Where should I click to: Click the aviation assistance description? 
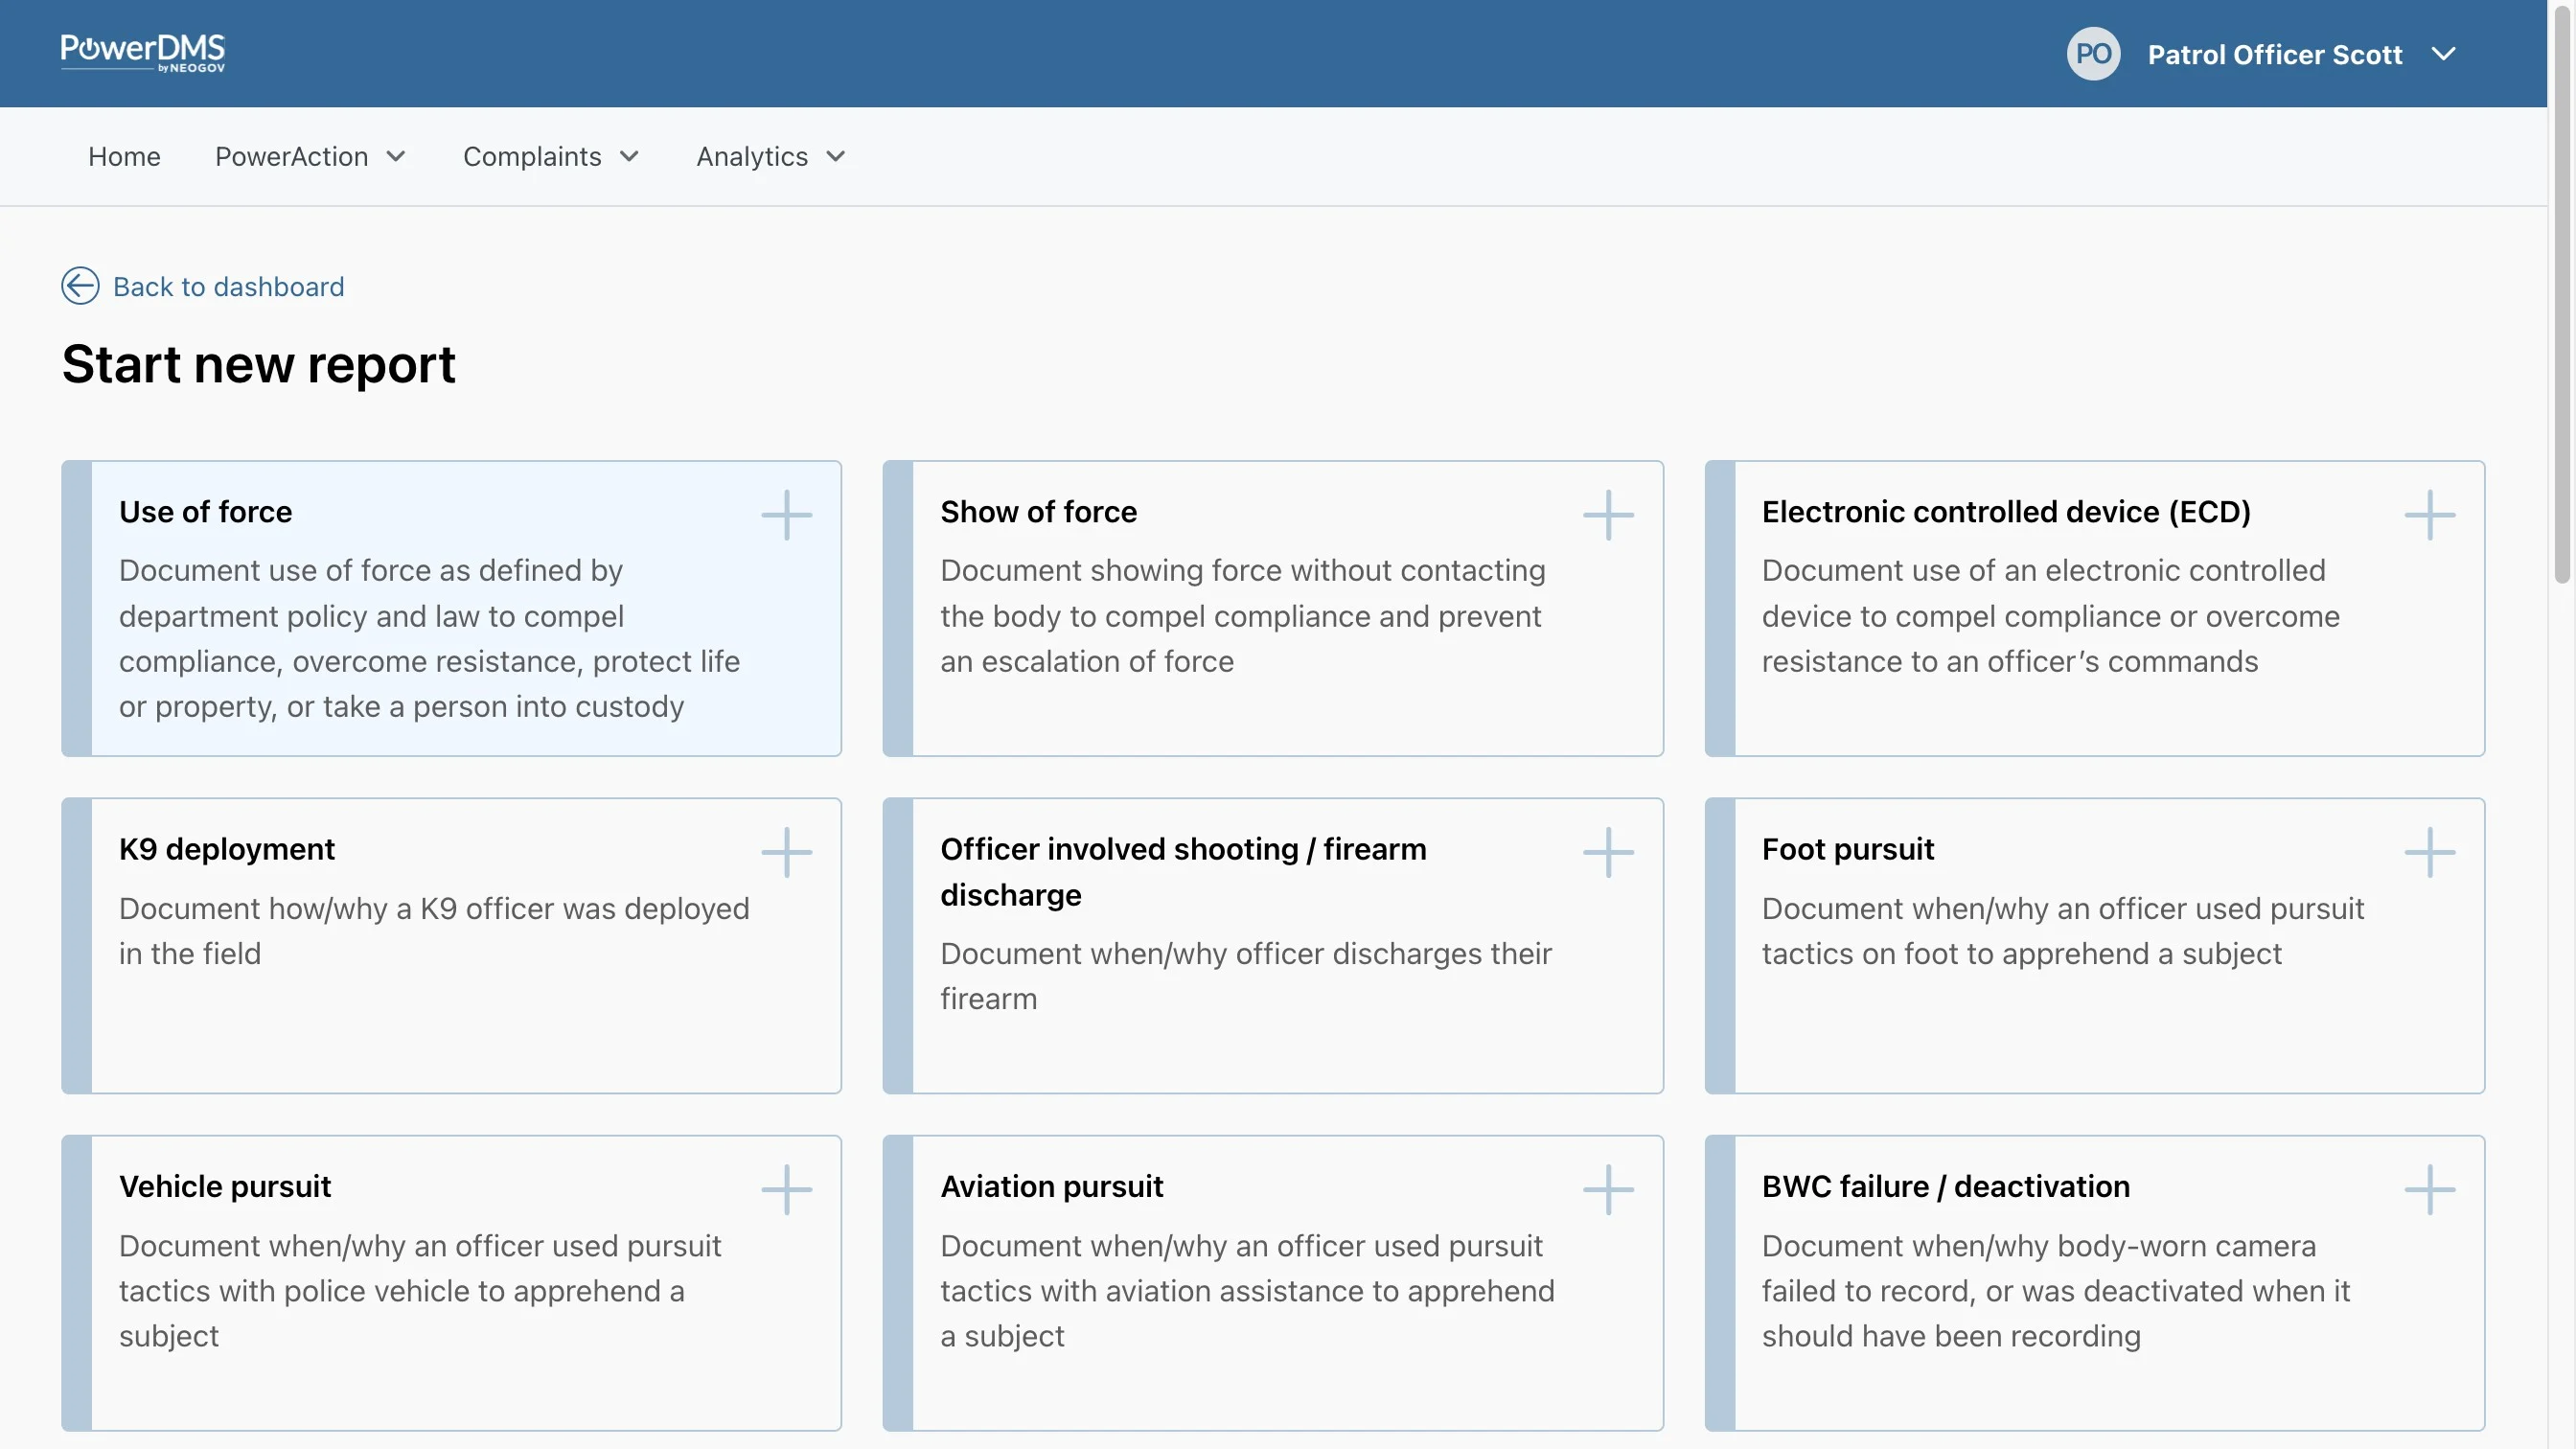1247,1291
